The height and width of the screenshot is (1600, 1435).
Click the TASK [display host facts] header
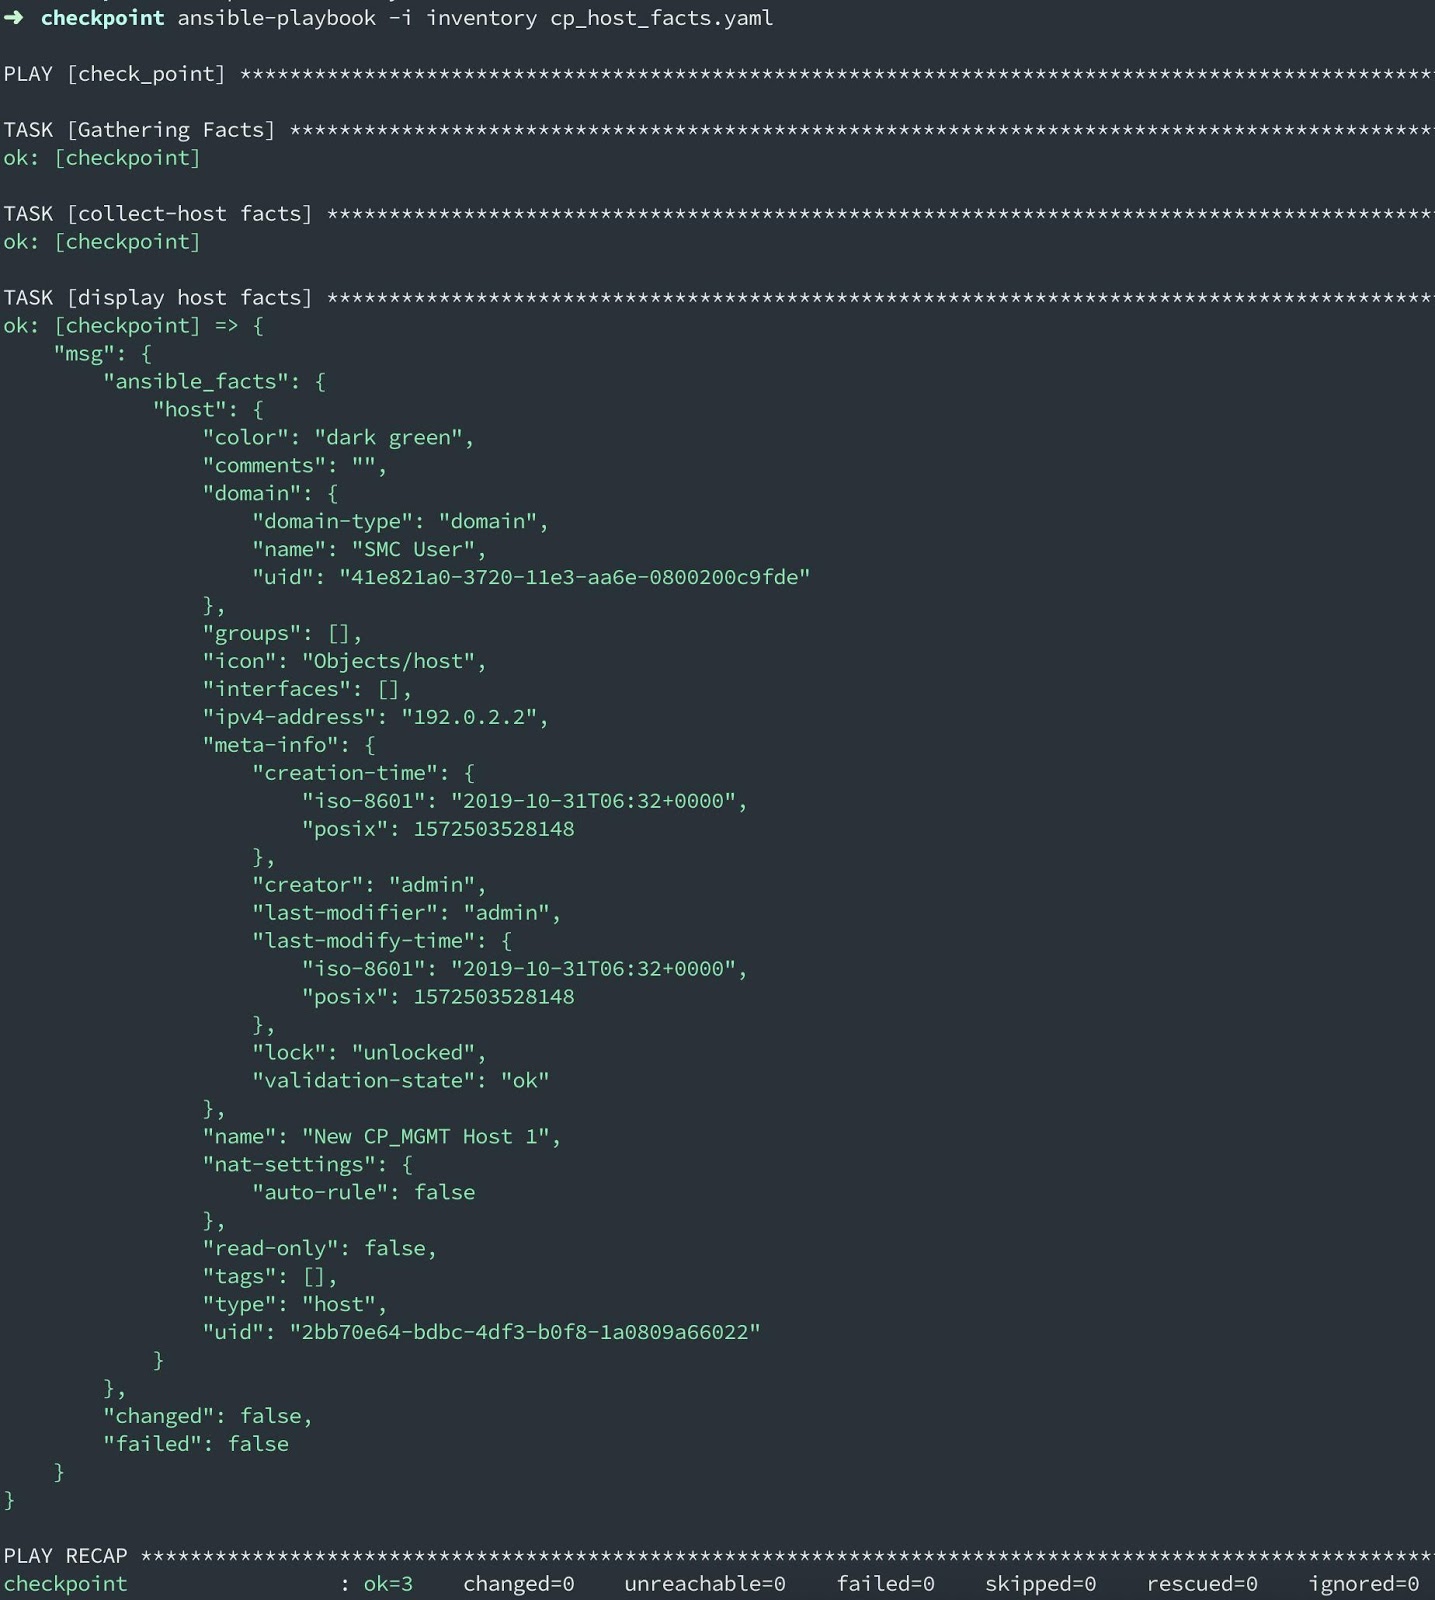click(x=158, y=298)
